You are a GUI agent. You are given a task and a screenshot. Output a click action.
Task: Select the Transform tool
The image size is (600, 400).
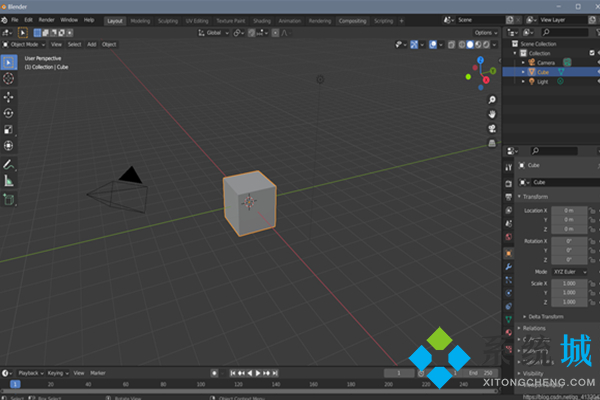(8, 145)
